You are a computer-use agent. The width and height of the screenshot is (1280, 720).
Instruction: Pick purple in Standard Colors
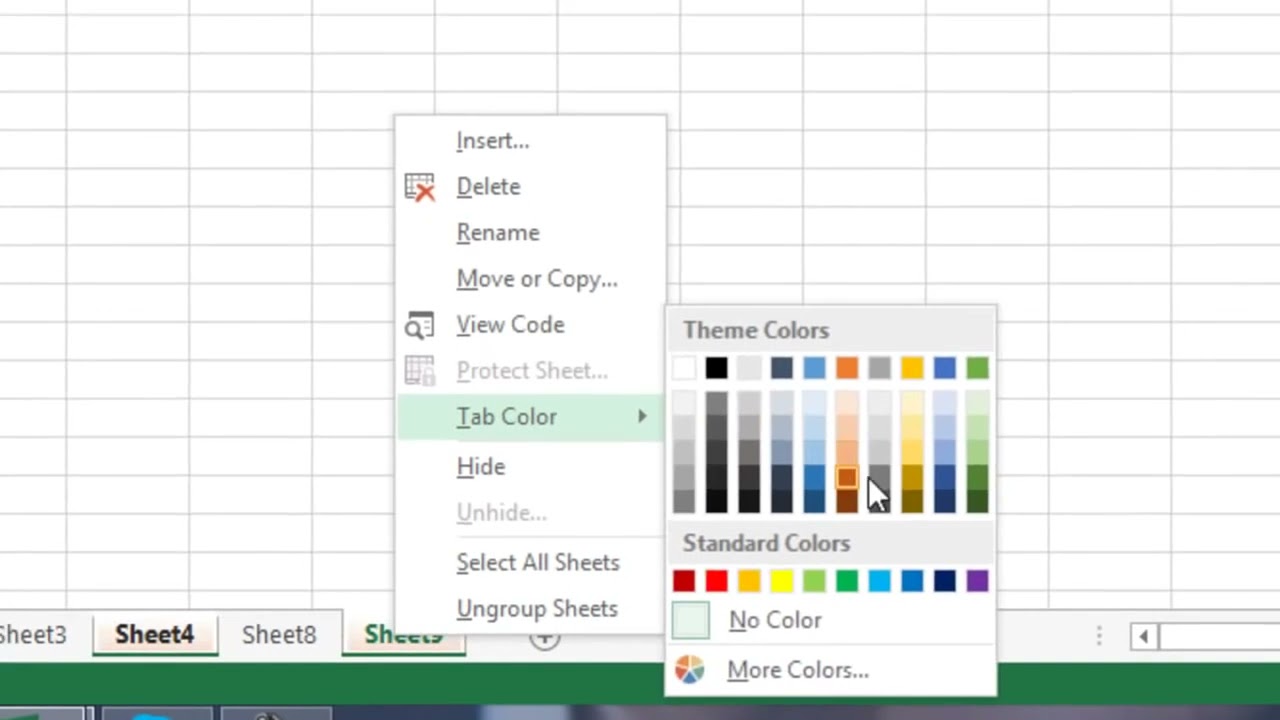pos(977,581)
